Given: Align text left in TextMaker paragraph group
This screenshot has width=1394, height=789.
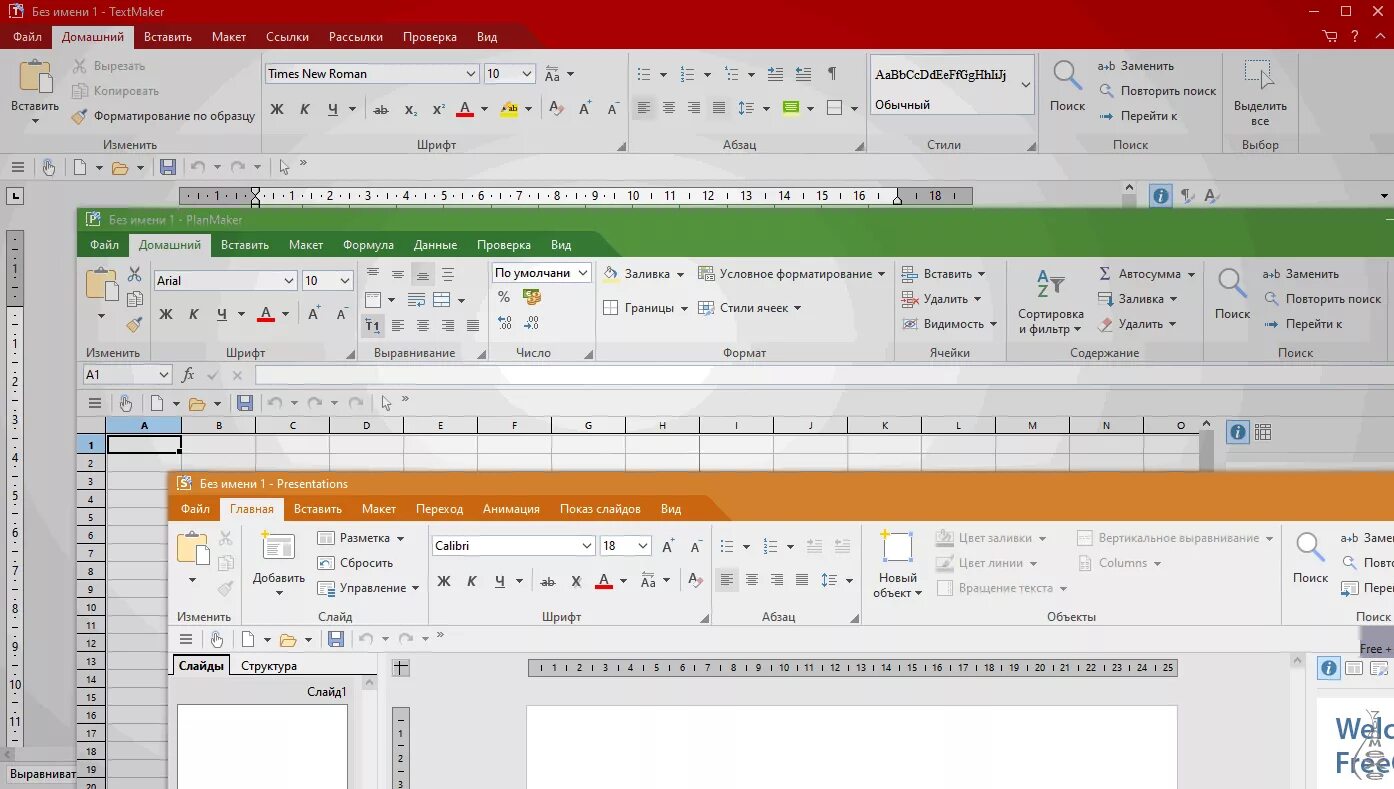Looking at the screenshot, I should pyautogui.click(x=644, y=108).
